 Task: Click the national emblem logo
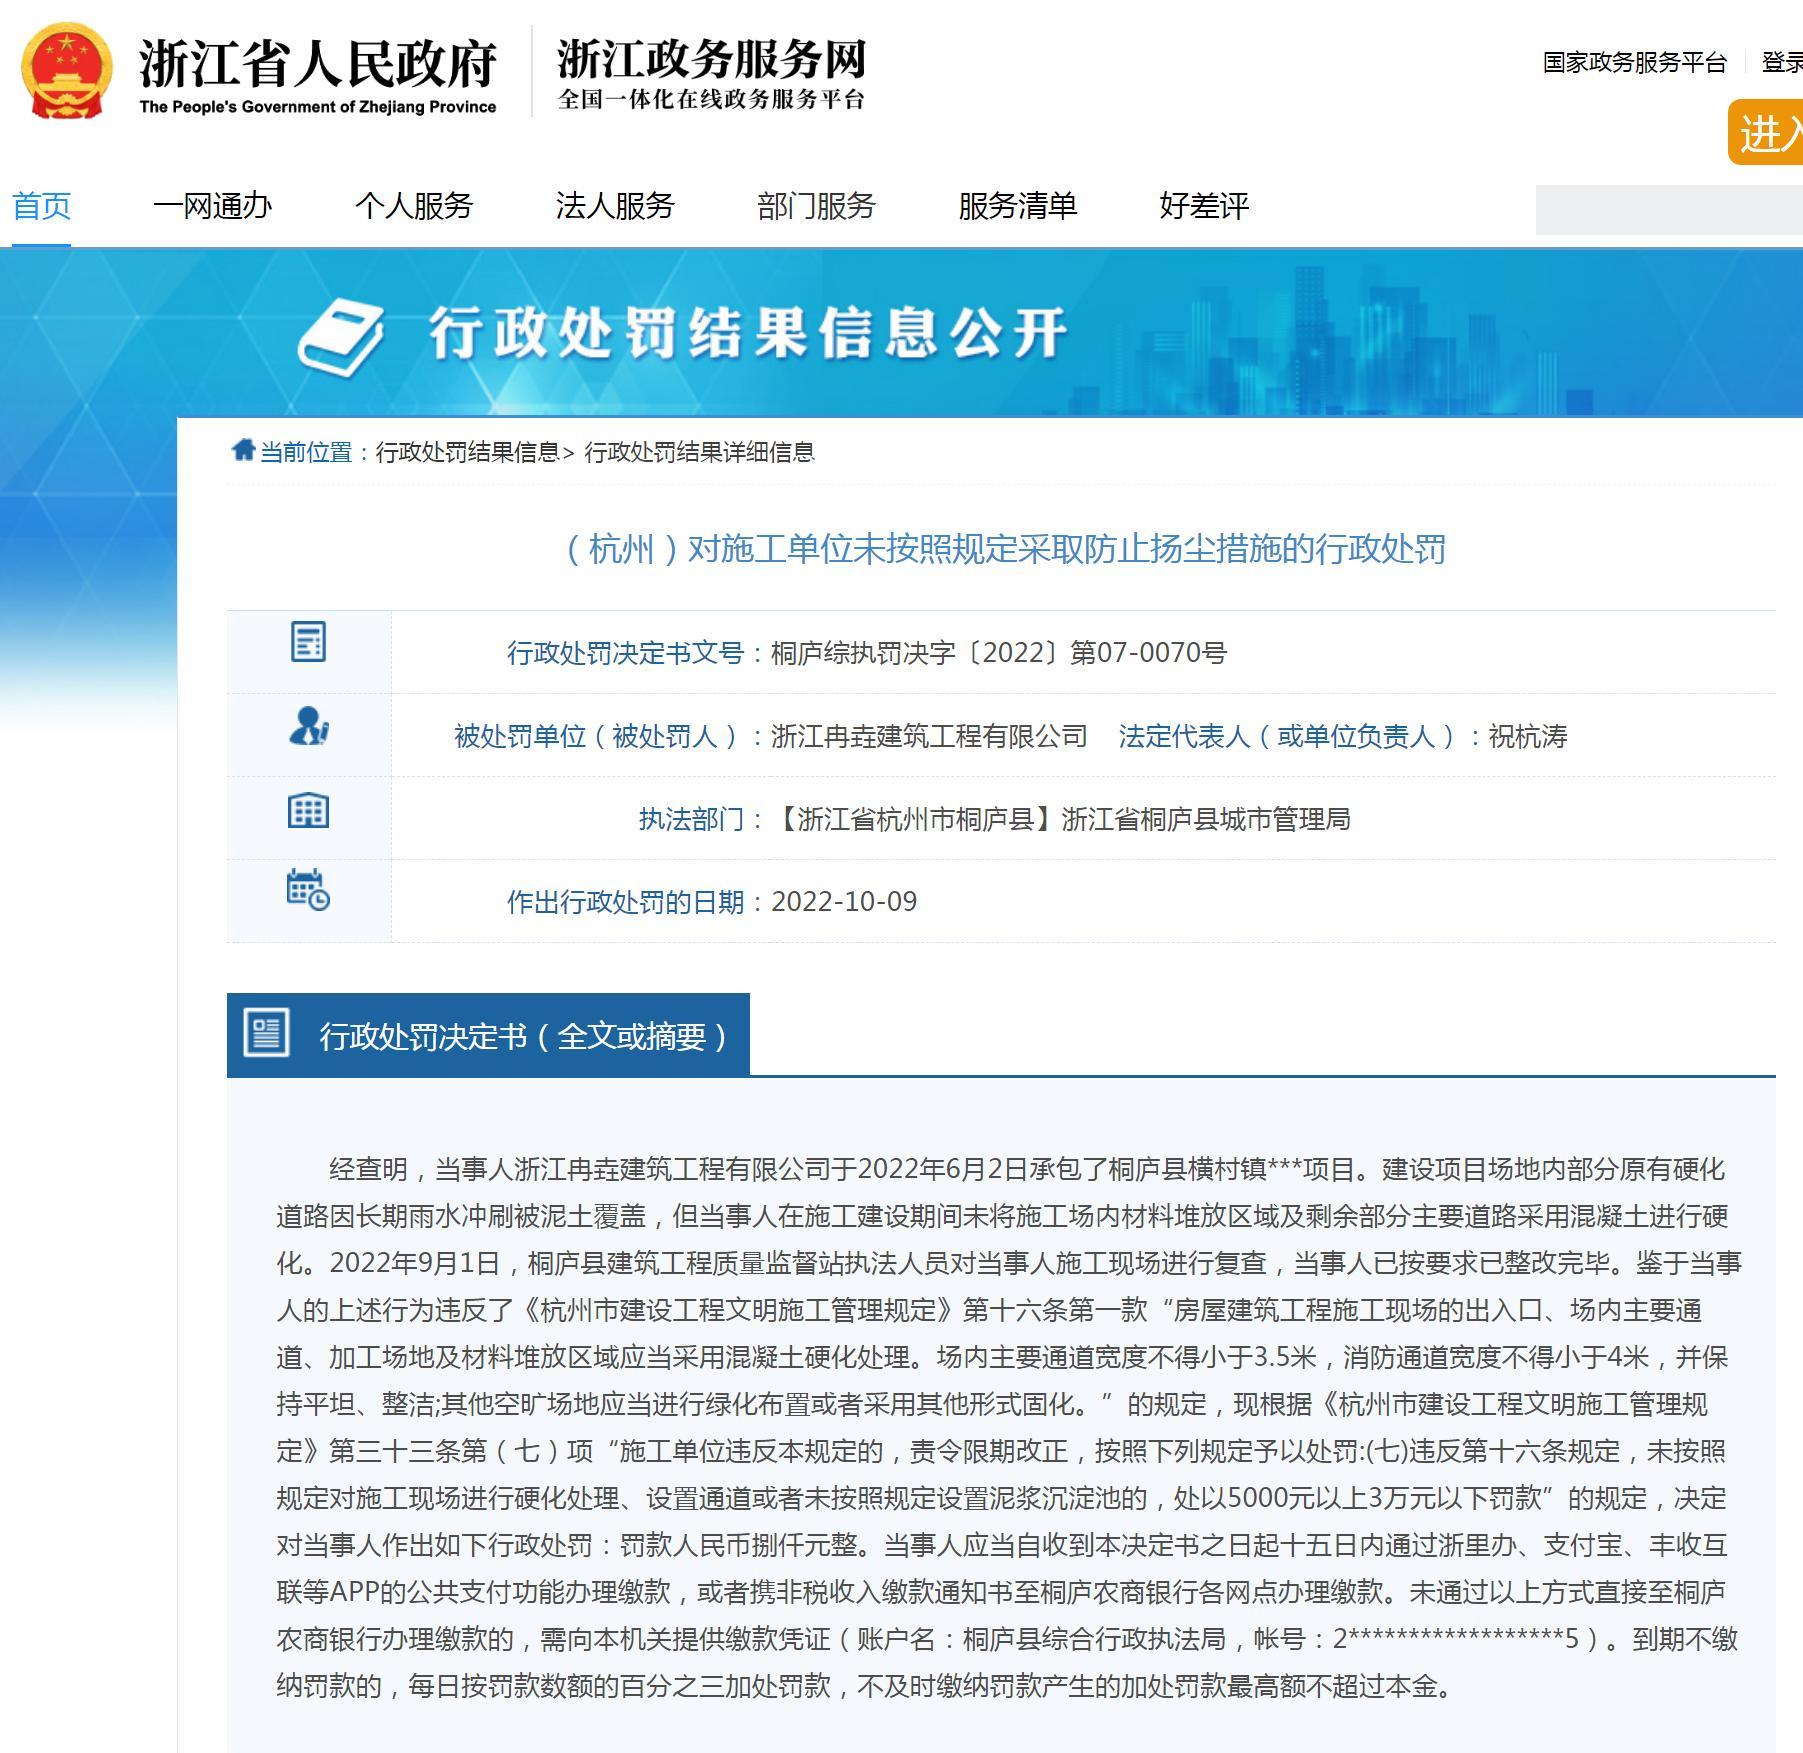(66, 73)
